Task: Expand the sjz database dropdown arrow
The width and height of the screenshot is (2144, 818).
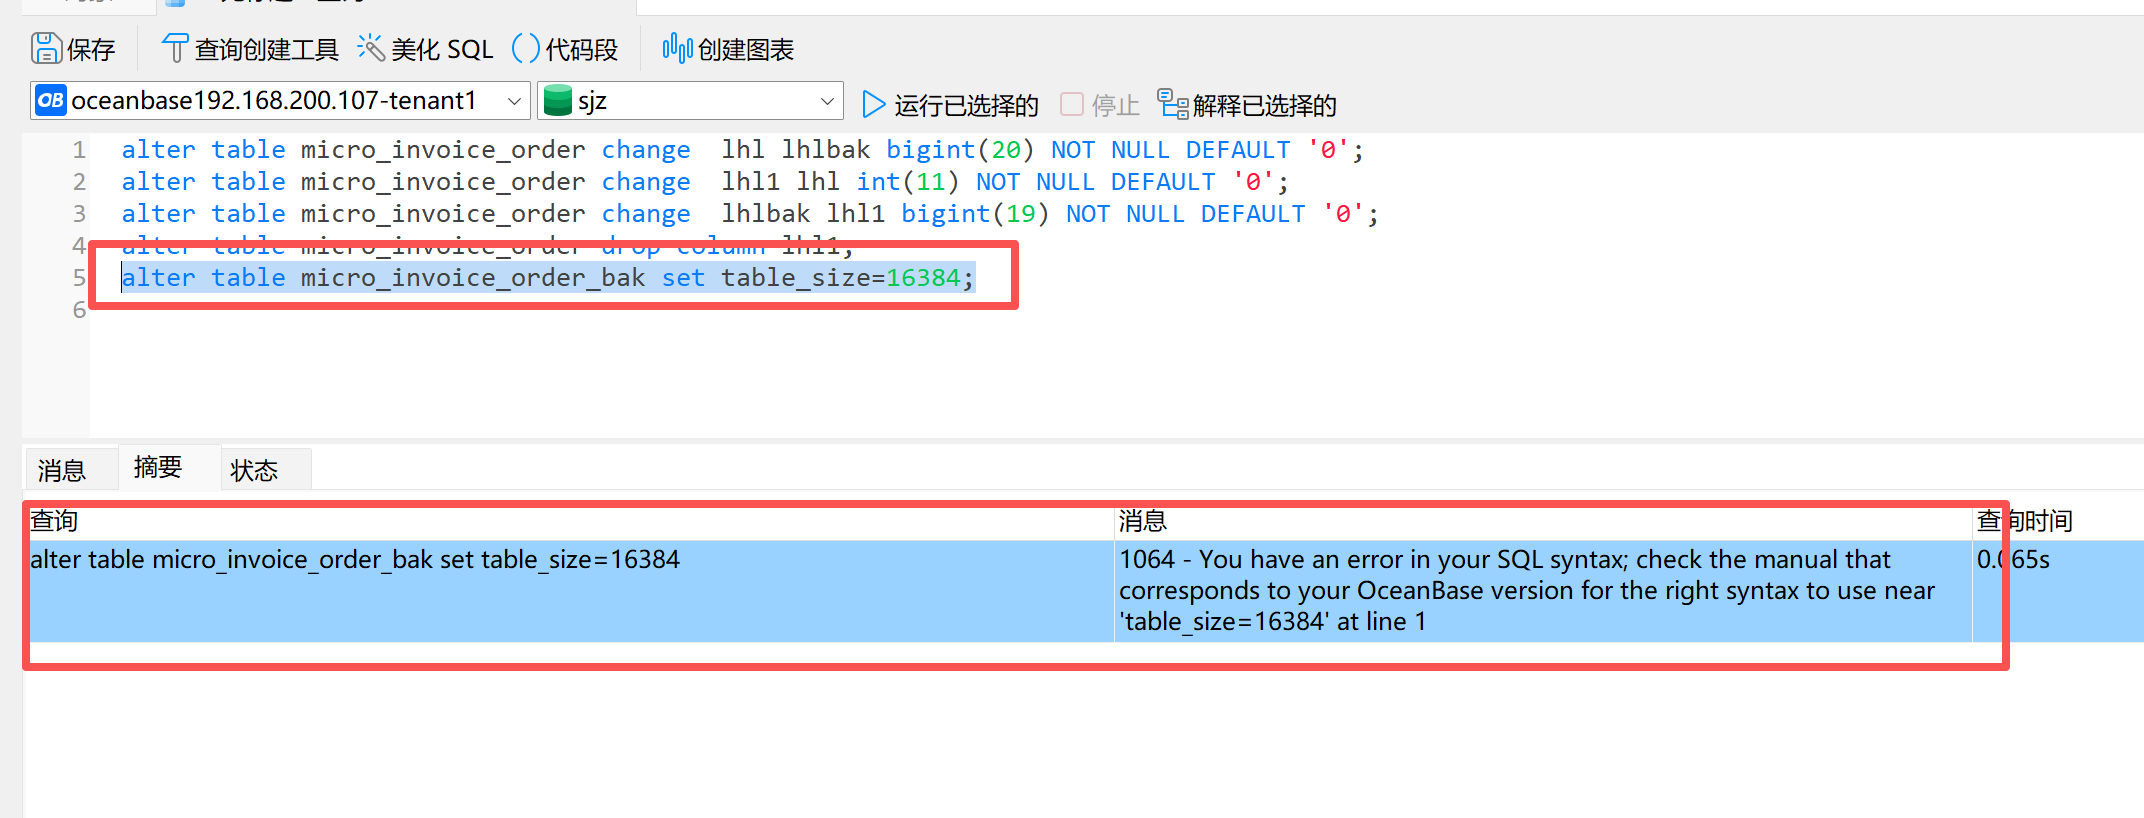Action: point(827,101)
